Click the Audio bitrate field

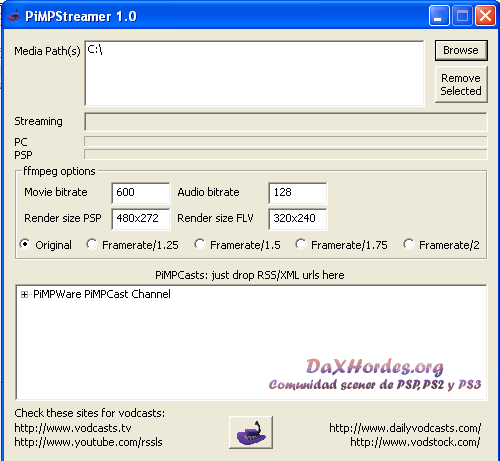[x=298, y=192]
